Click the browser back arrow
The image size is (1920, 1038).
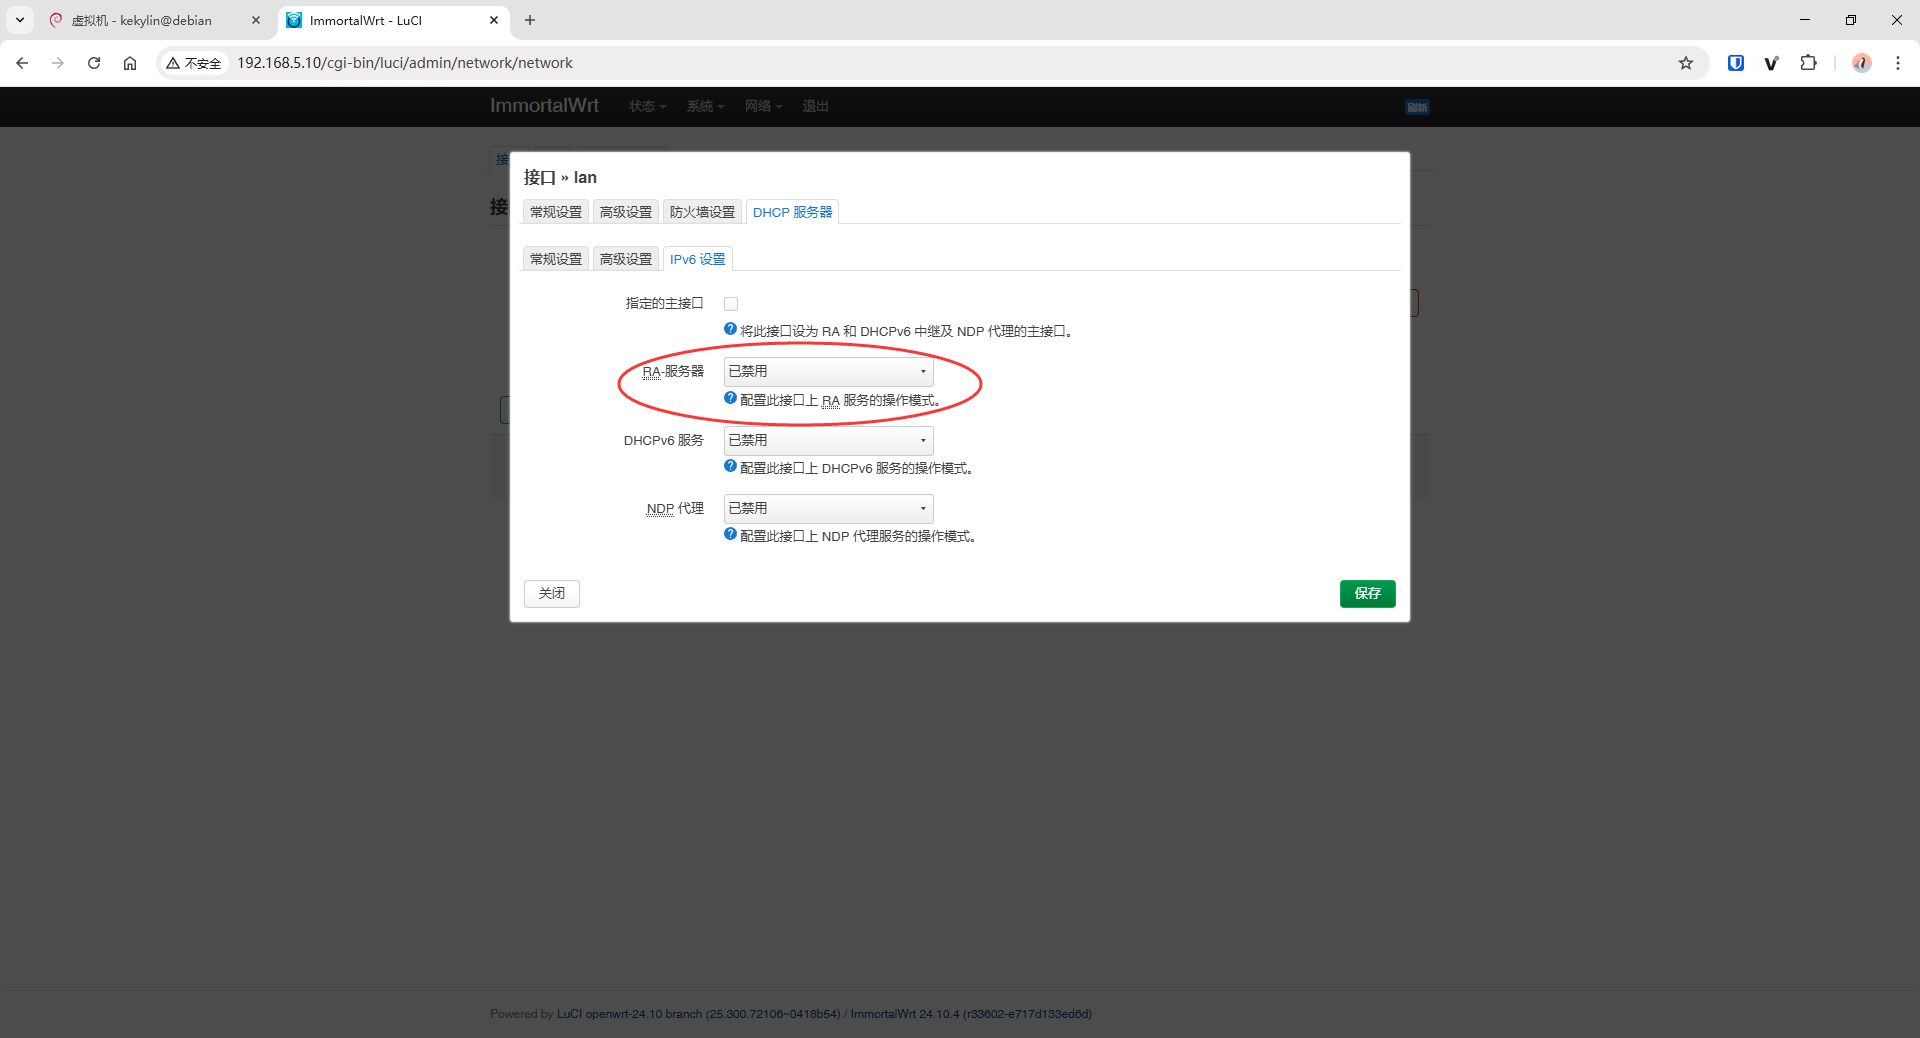coord(22,62)
